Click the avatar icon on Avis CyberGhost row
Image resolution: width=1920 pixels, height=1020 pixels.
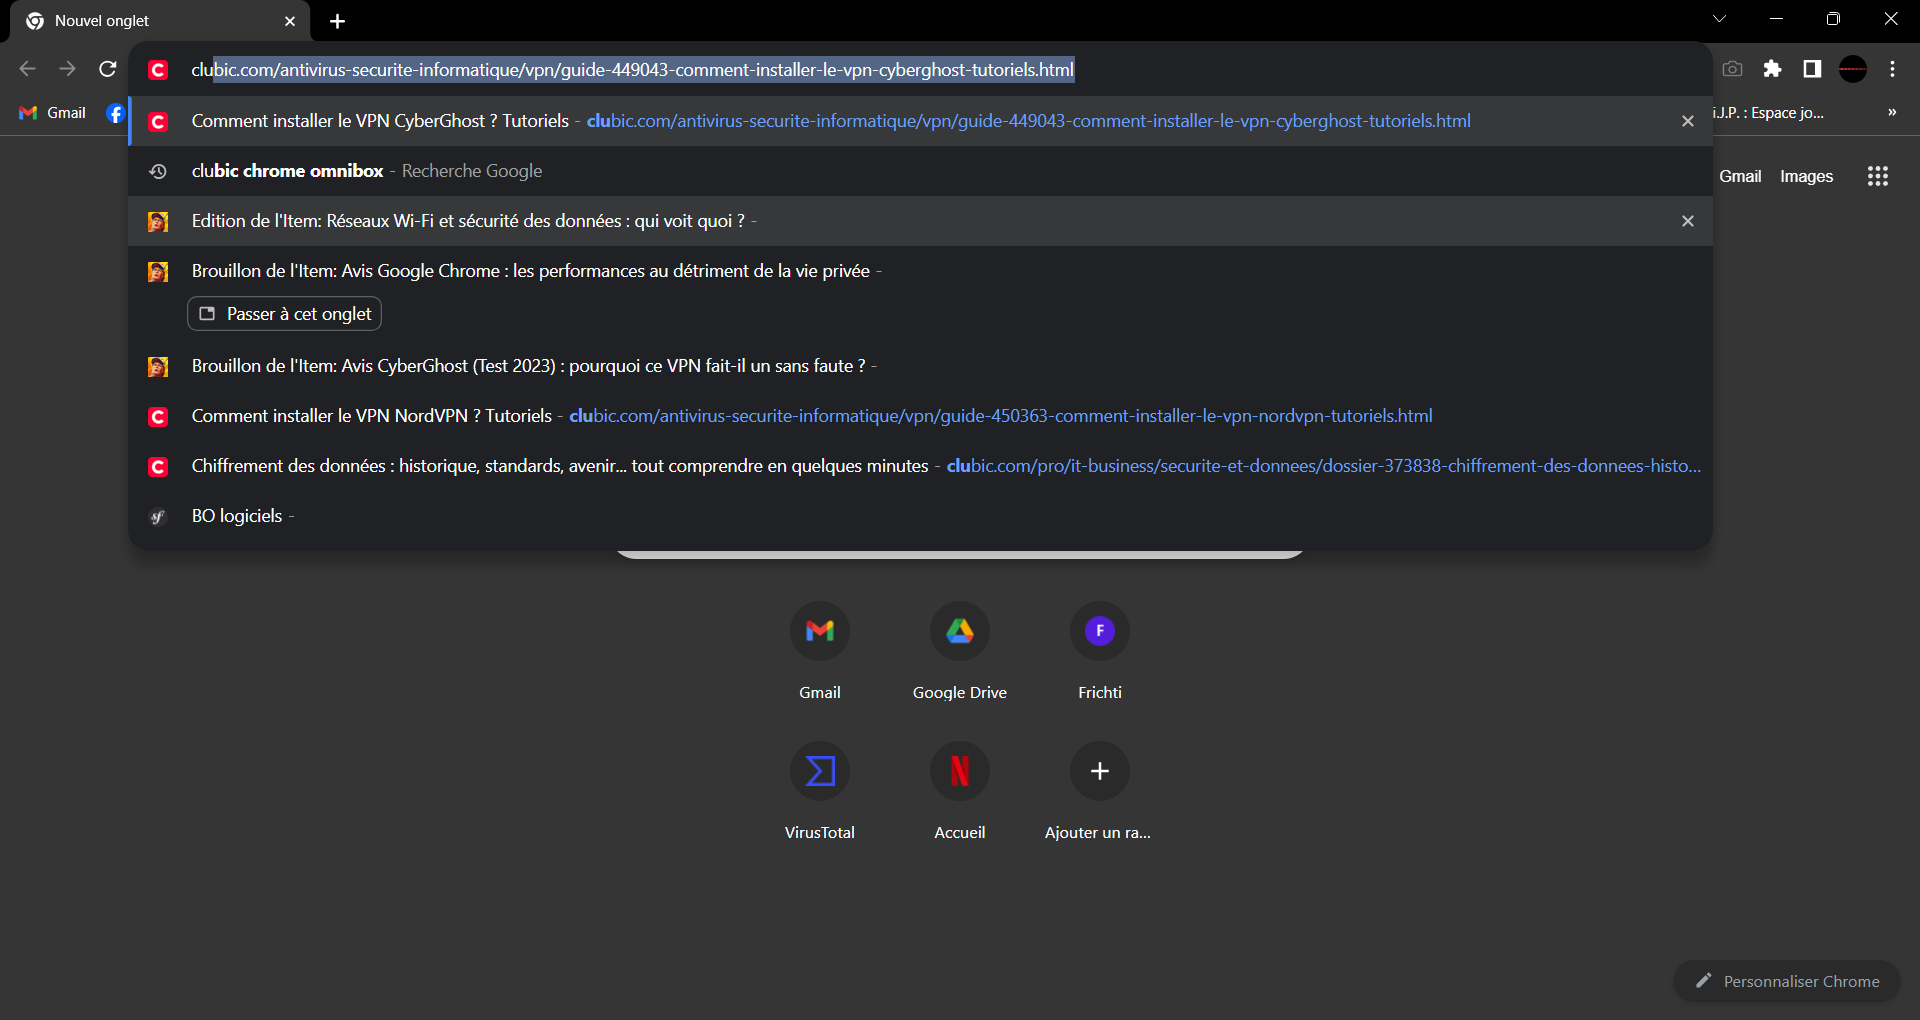pos(158,366)
